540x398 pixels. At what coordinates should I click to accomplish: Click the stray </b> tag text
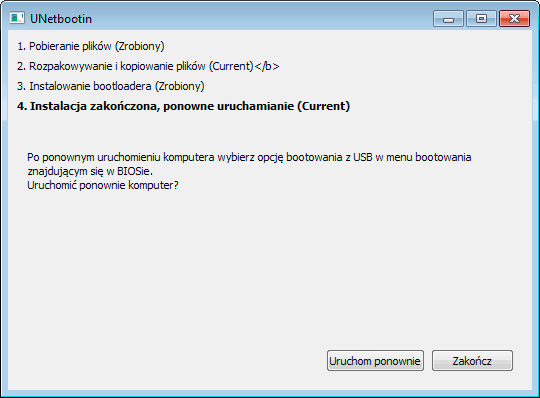(267, 66)
